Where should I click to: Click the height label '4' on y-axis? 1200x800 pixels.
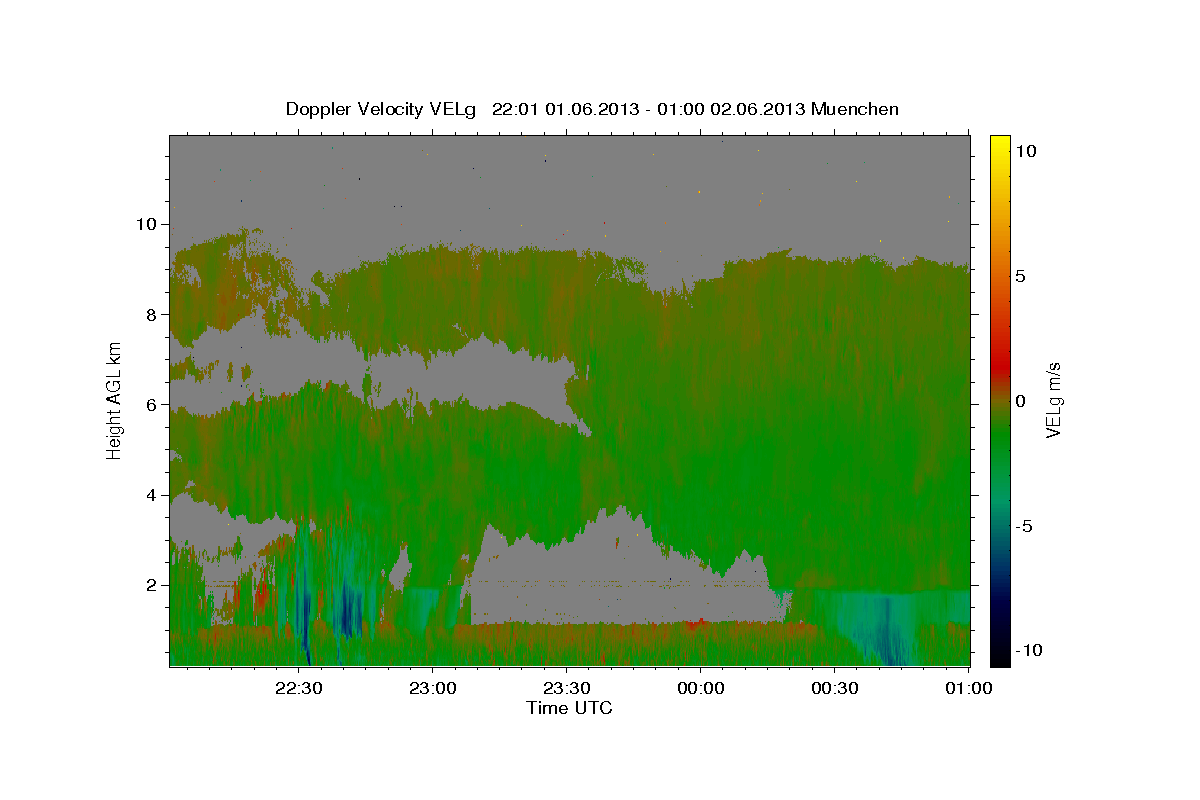point(151,495)
